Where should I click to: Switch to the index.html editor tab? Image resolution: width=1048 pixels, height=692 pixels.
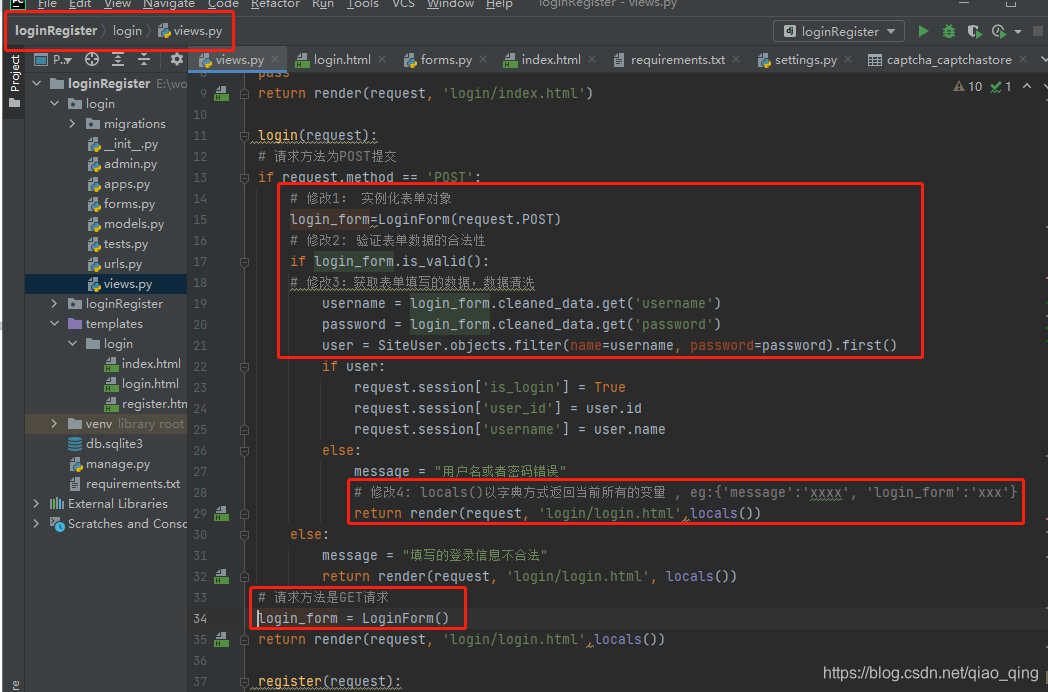click(x=550, y=60)
